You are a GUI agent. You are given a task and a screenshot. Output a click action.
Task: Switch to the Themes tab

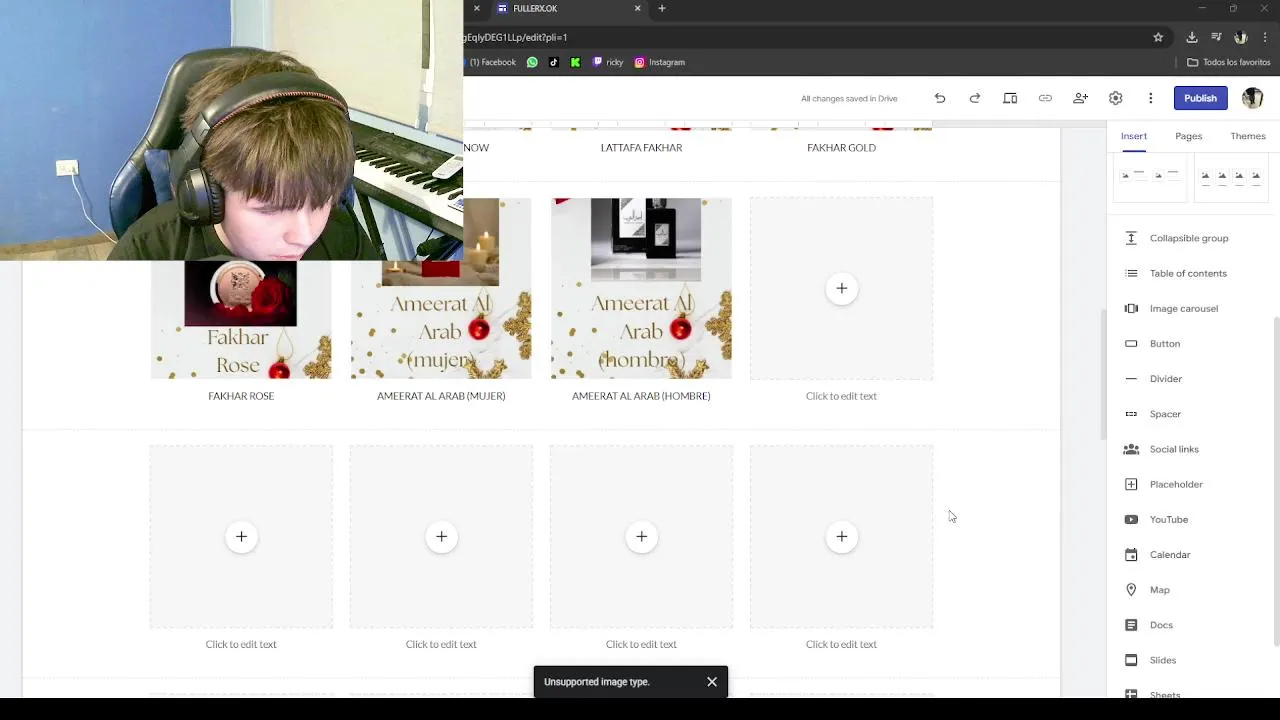point(1248,136)
